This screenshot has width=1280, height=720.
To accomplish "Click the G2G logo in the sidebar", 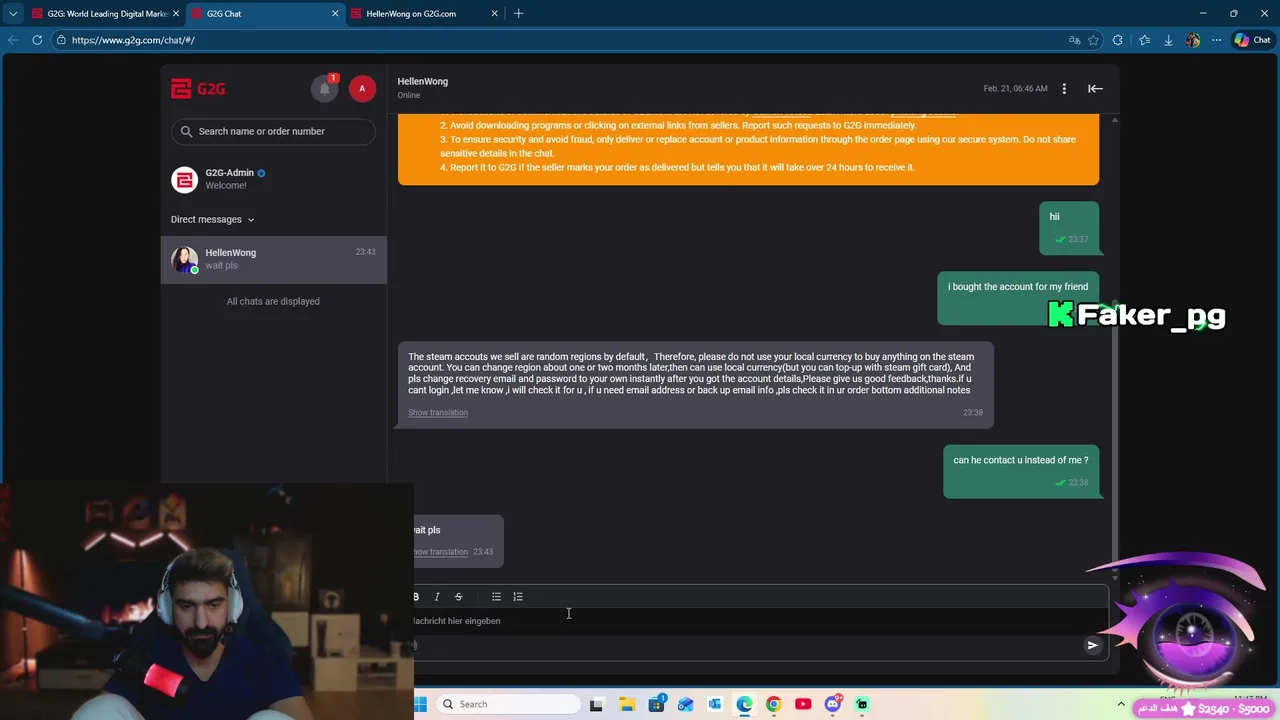I will point(198,89).
